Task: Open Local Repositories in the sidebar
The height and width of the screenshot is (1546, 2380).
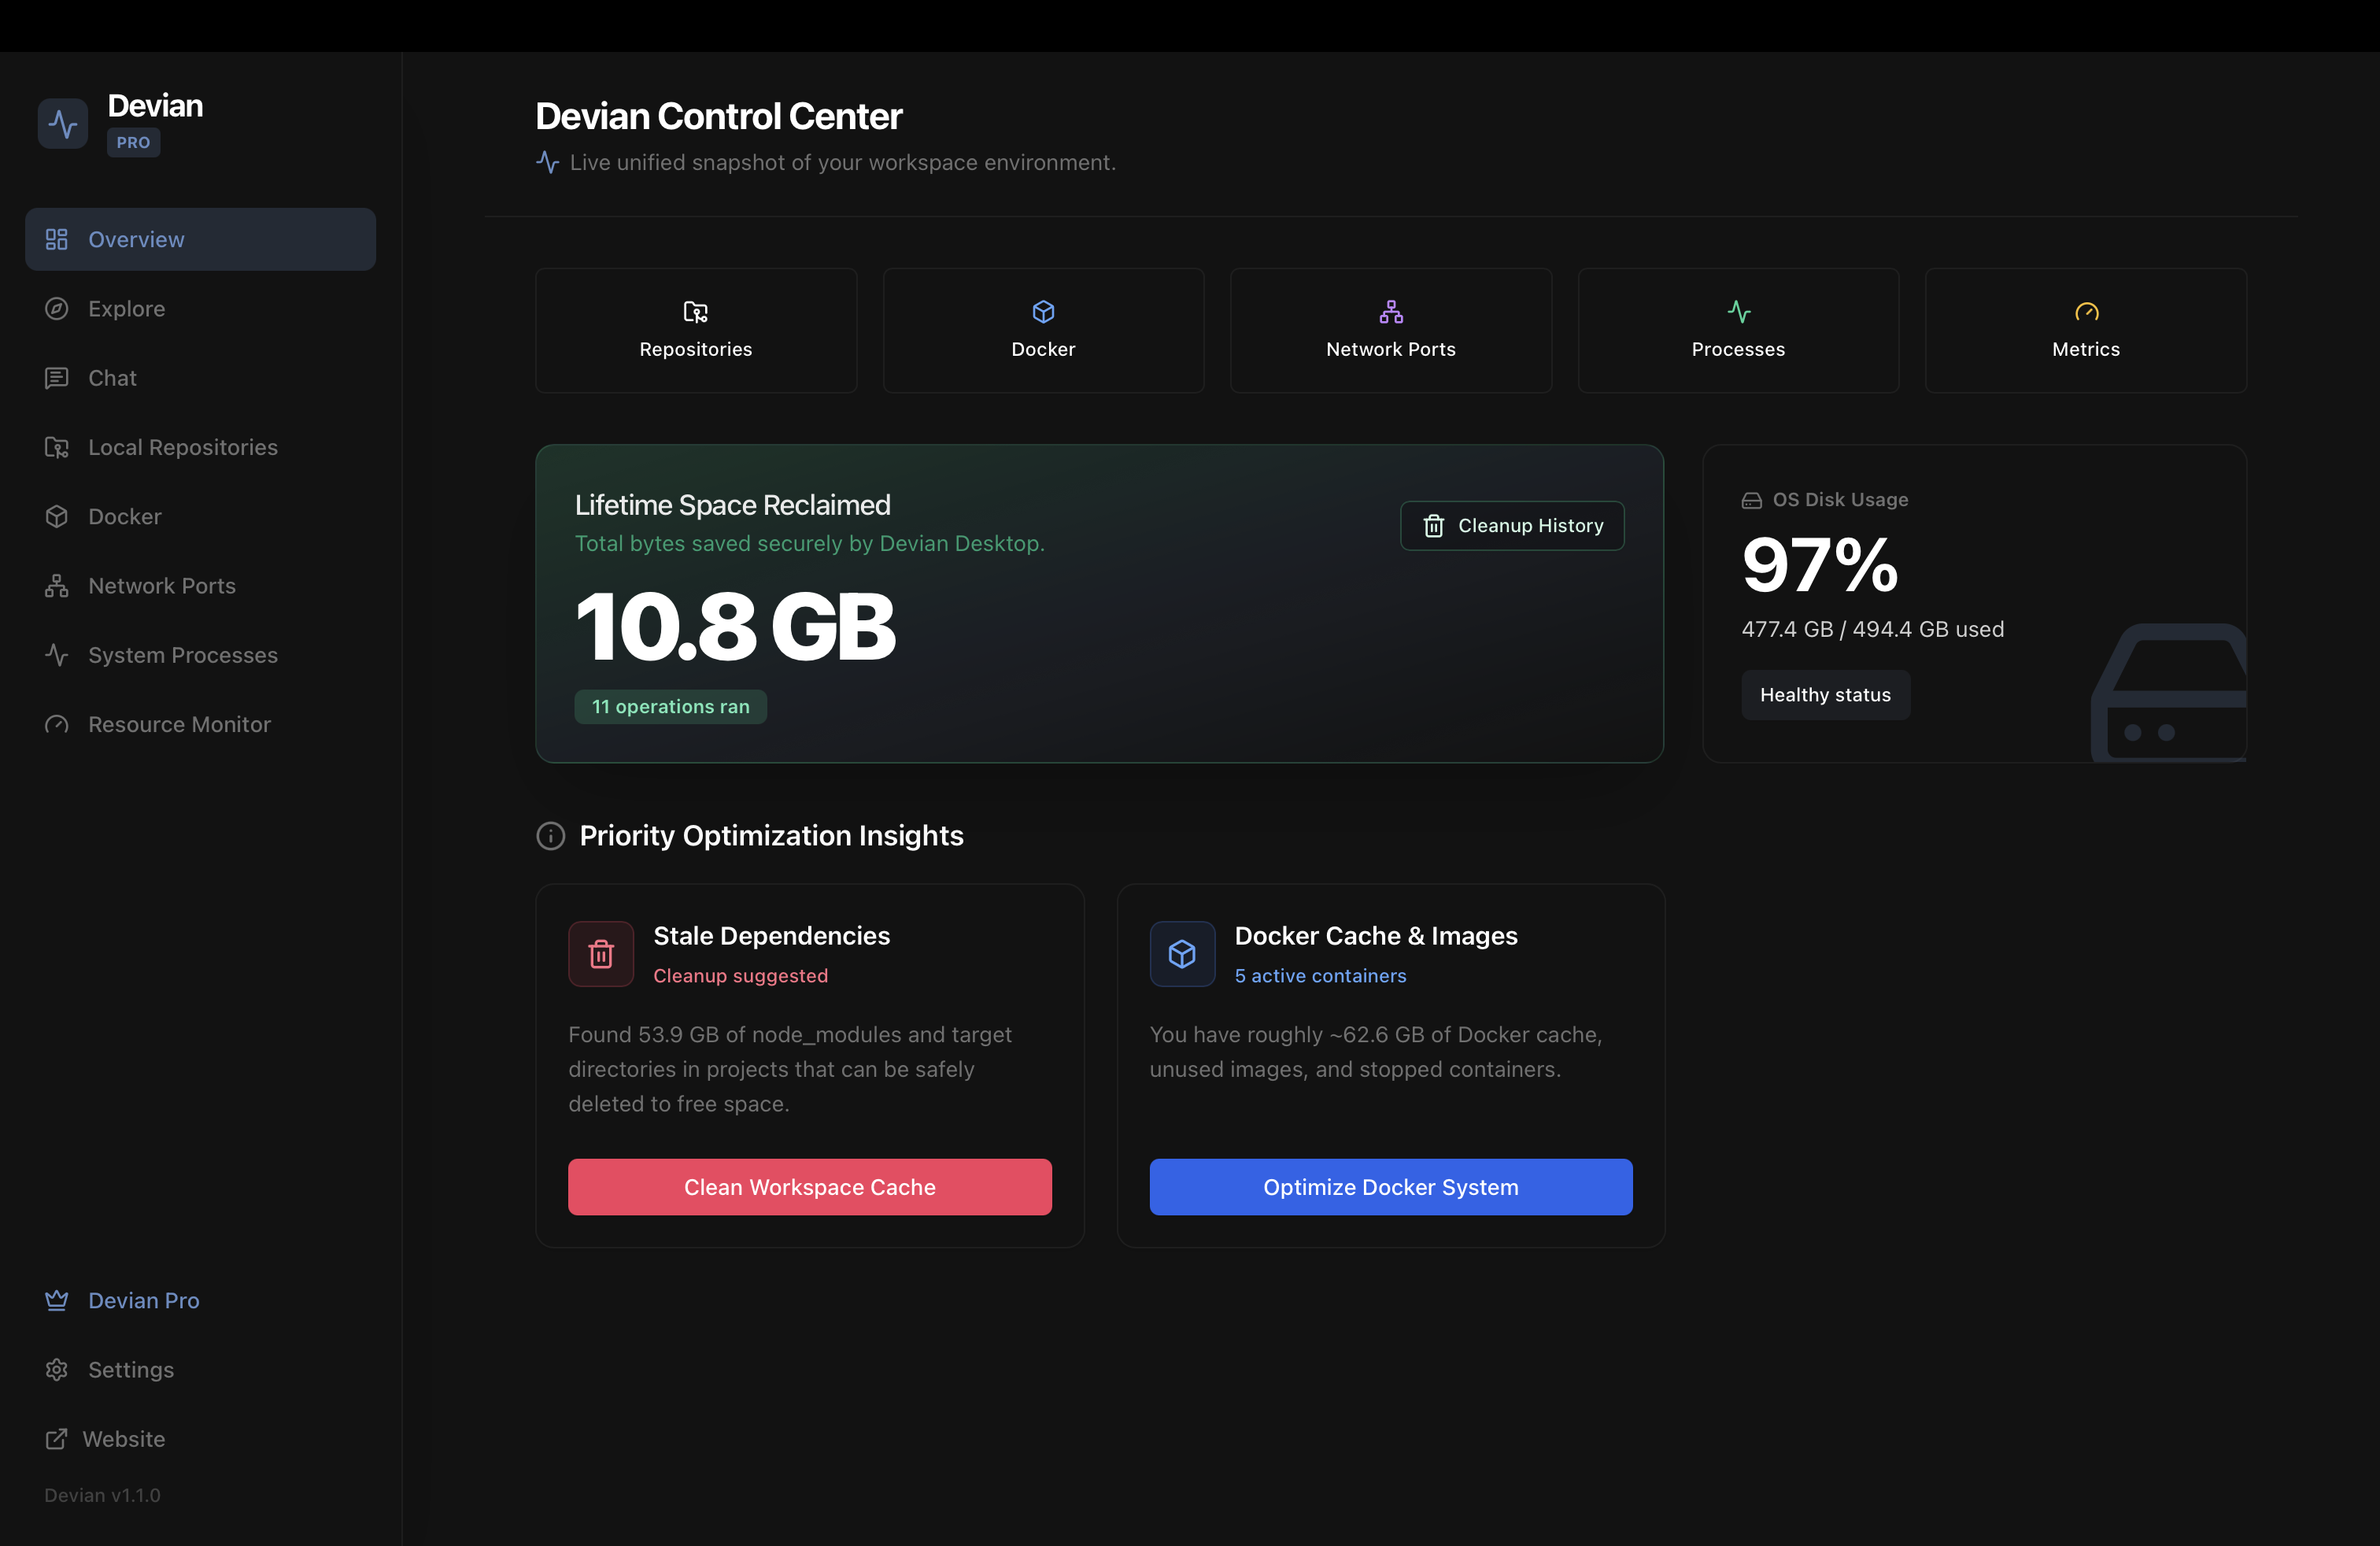Action: [182, 447]
